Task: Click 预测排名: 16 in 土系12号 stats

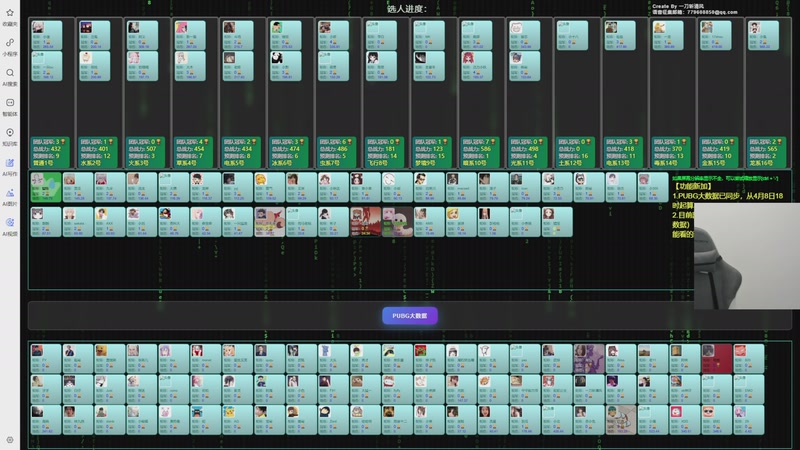Action: point(573,156)
